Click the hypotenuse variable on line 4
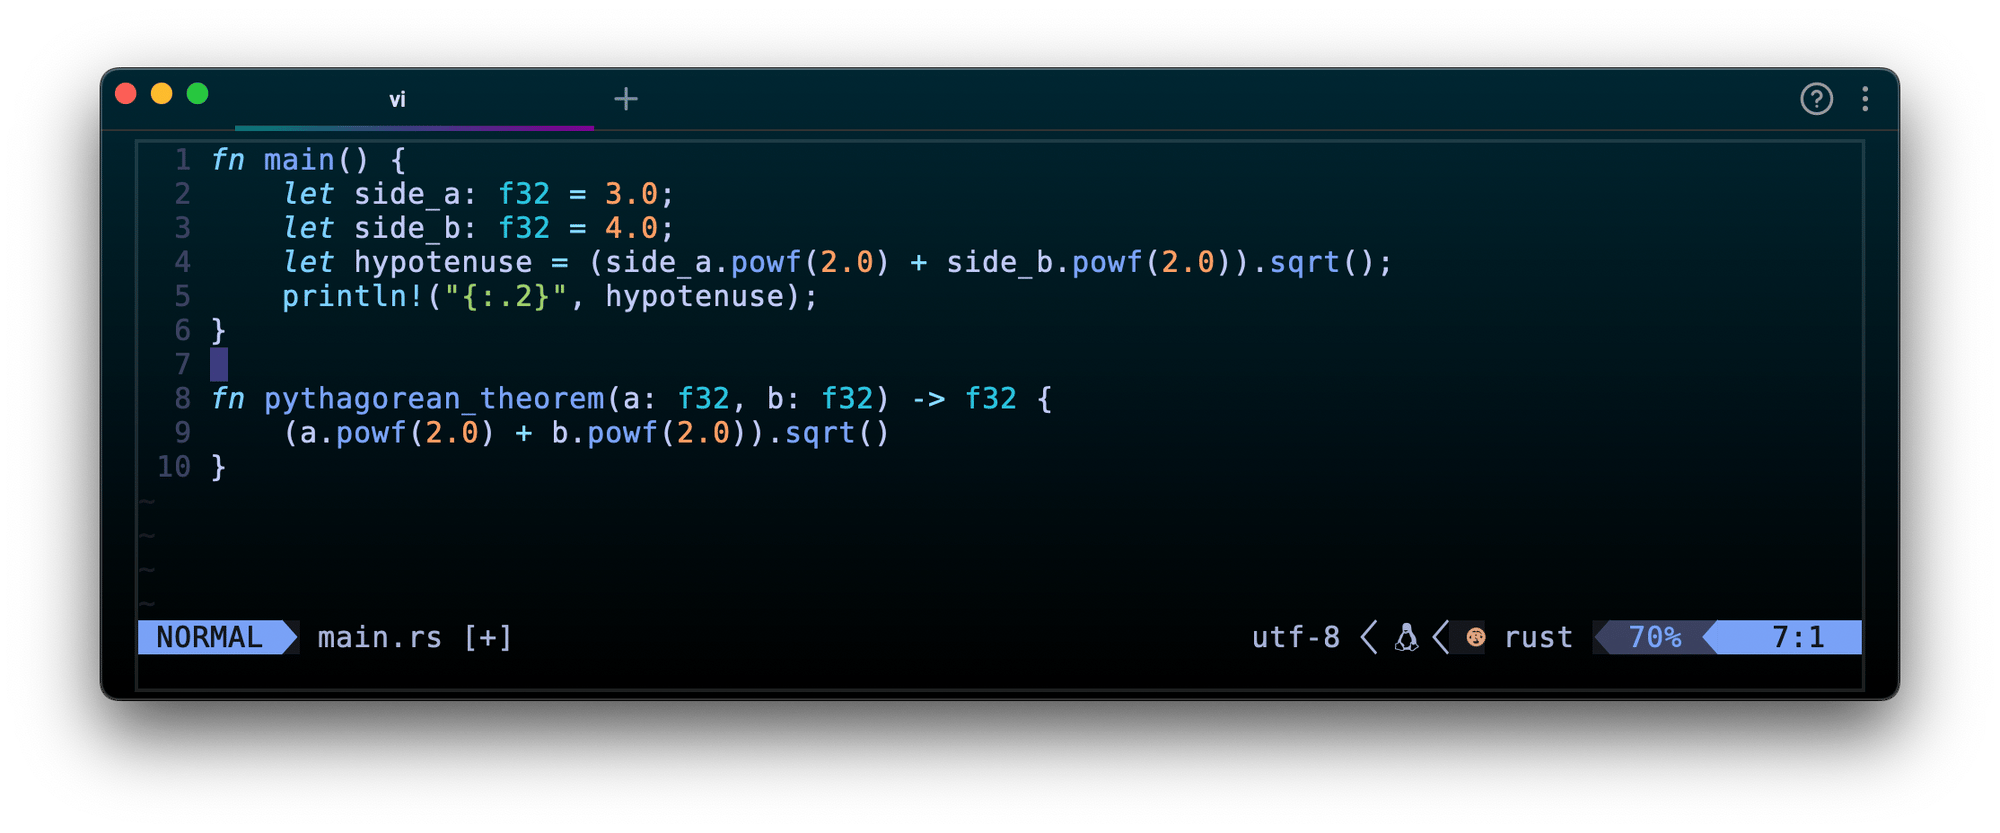This screenshot has width=2000, height=833. pyautogui.click(x=443, y=263)
